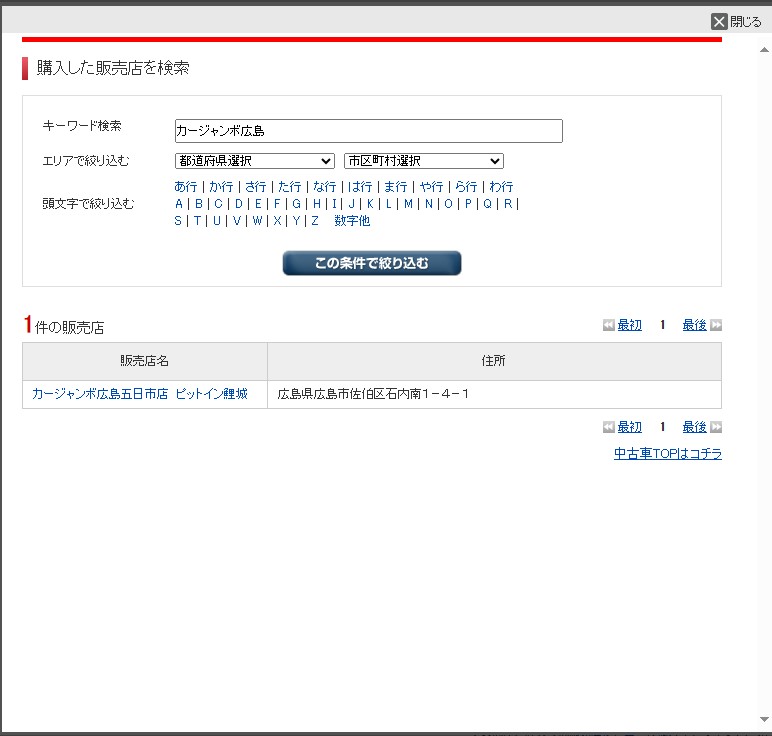Filter dealers by か行
The image size is (772, 736).
pos(221,187)
